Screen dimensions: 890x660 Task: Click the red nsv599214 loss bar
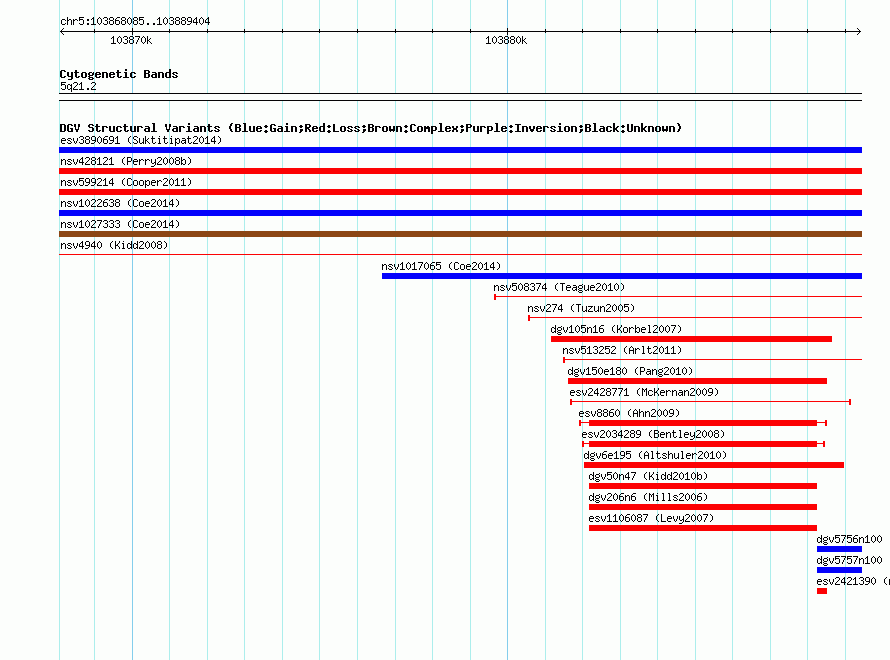pyautogui.click(x=460, y=192)
